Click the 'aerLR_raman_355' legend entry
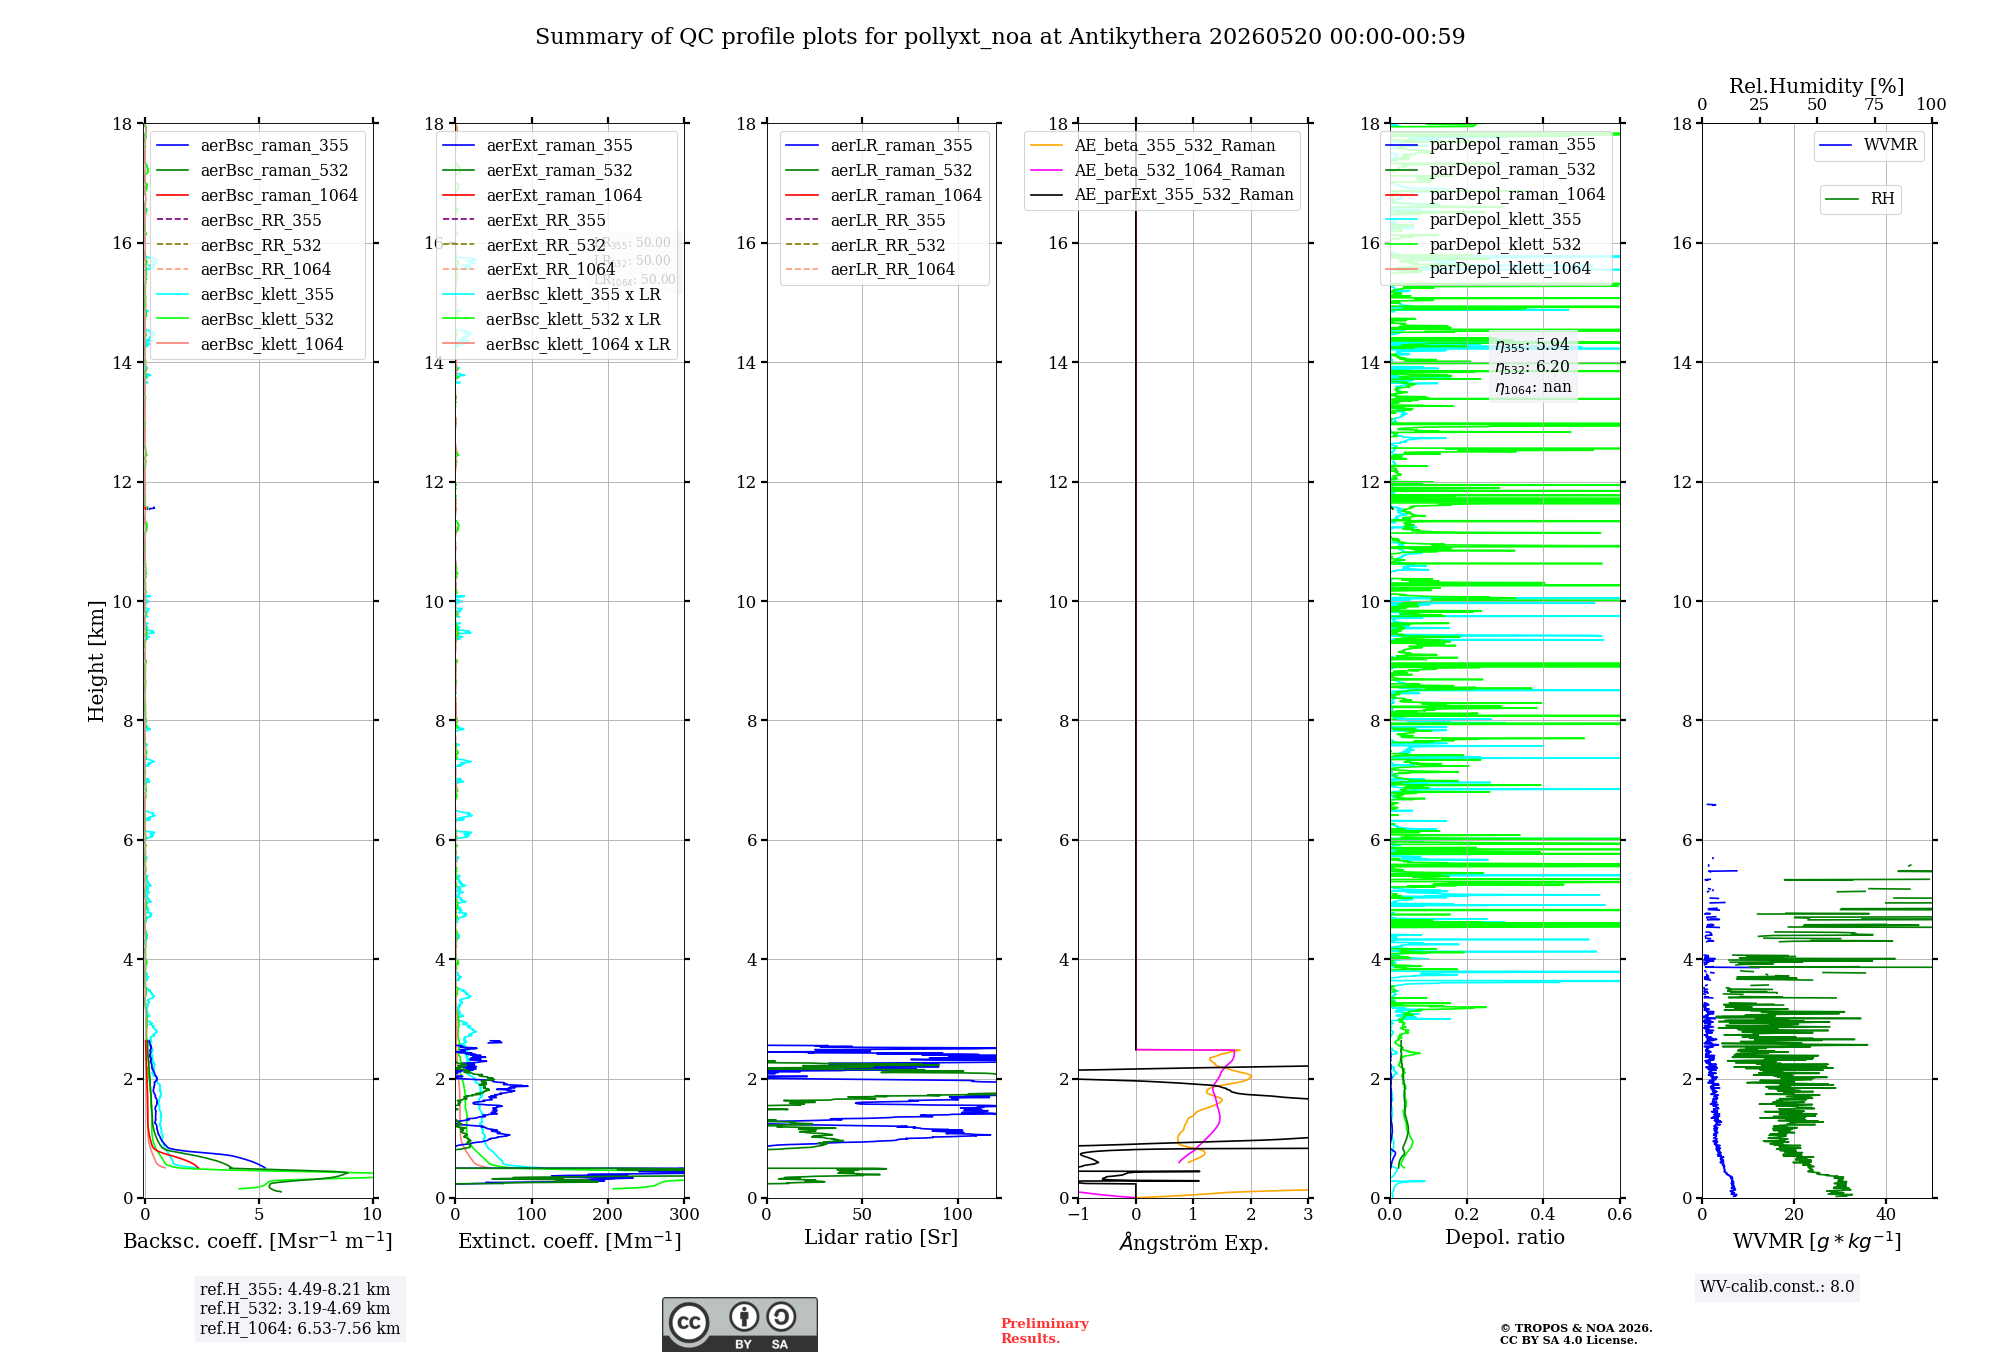Viewport: 2000px width, 1360px height. click(880, 146)
